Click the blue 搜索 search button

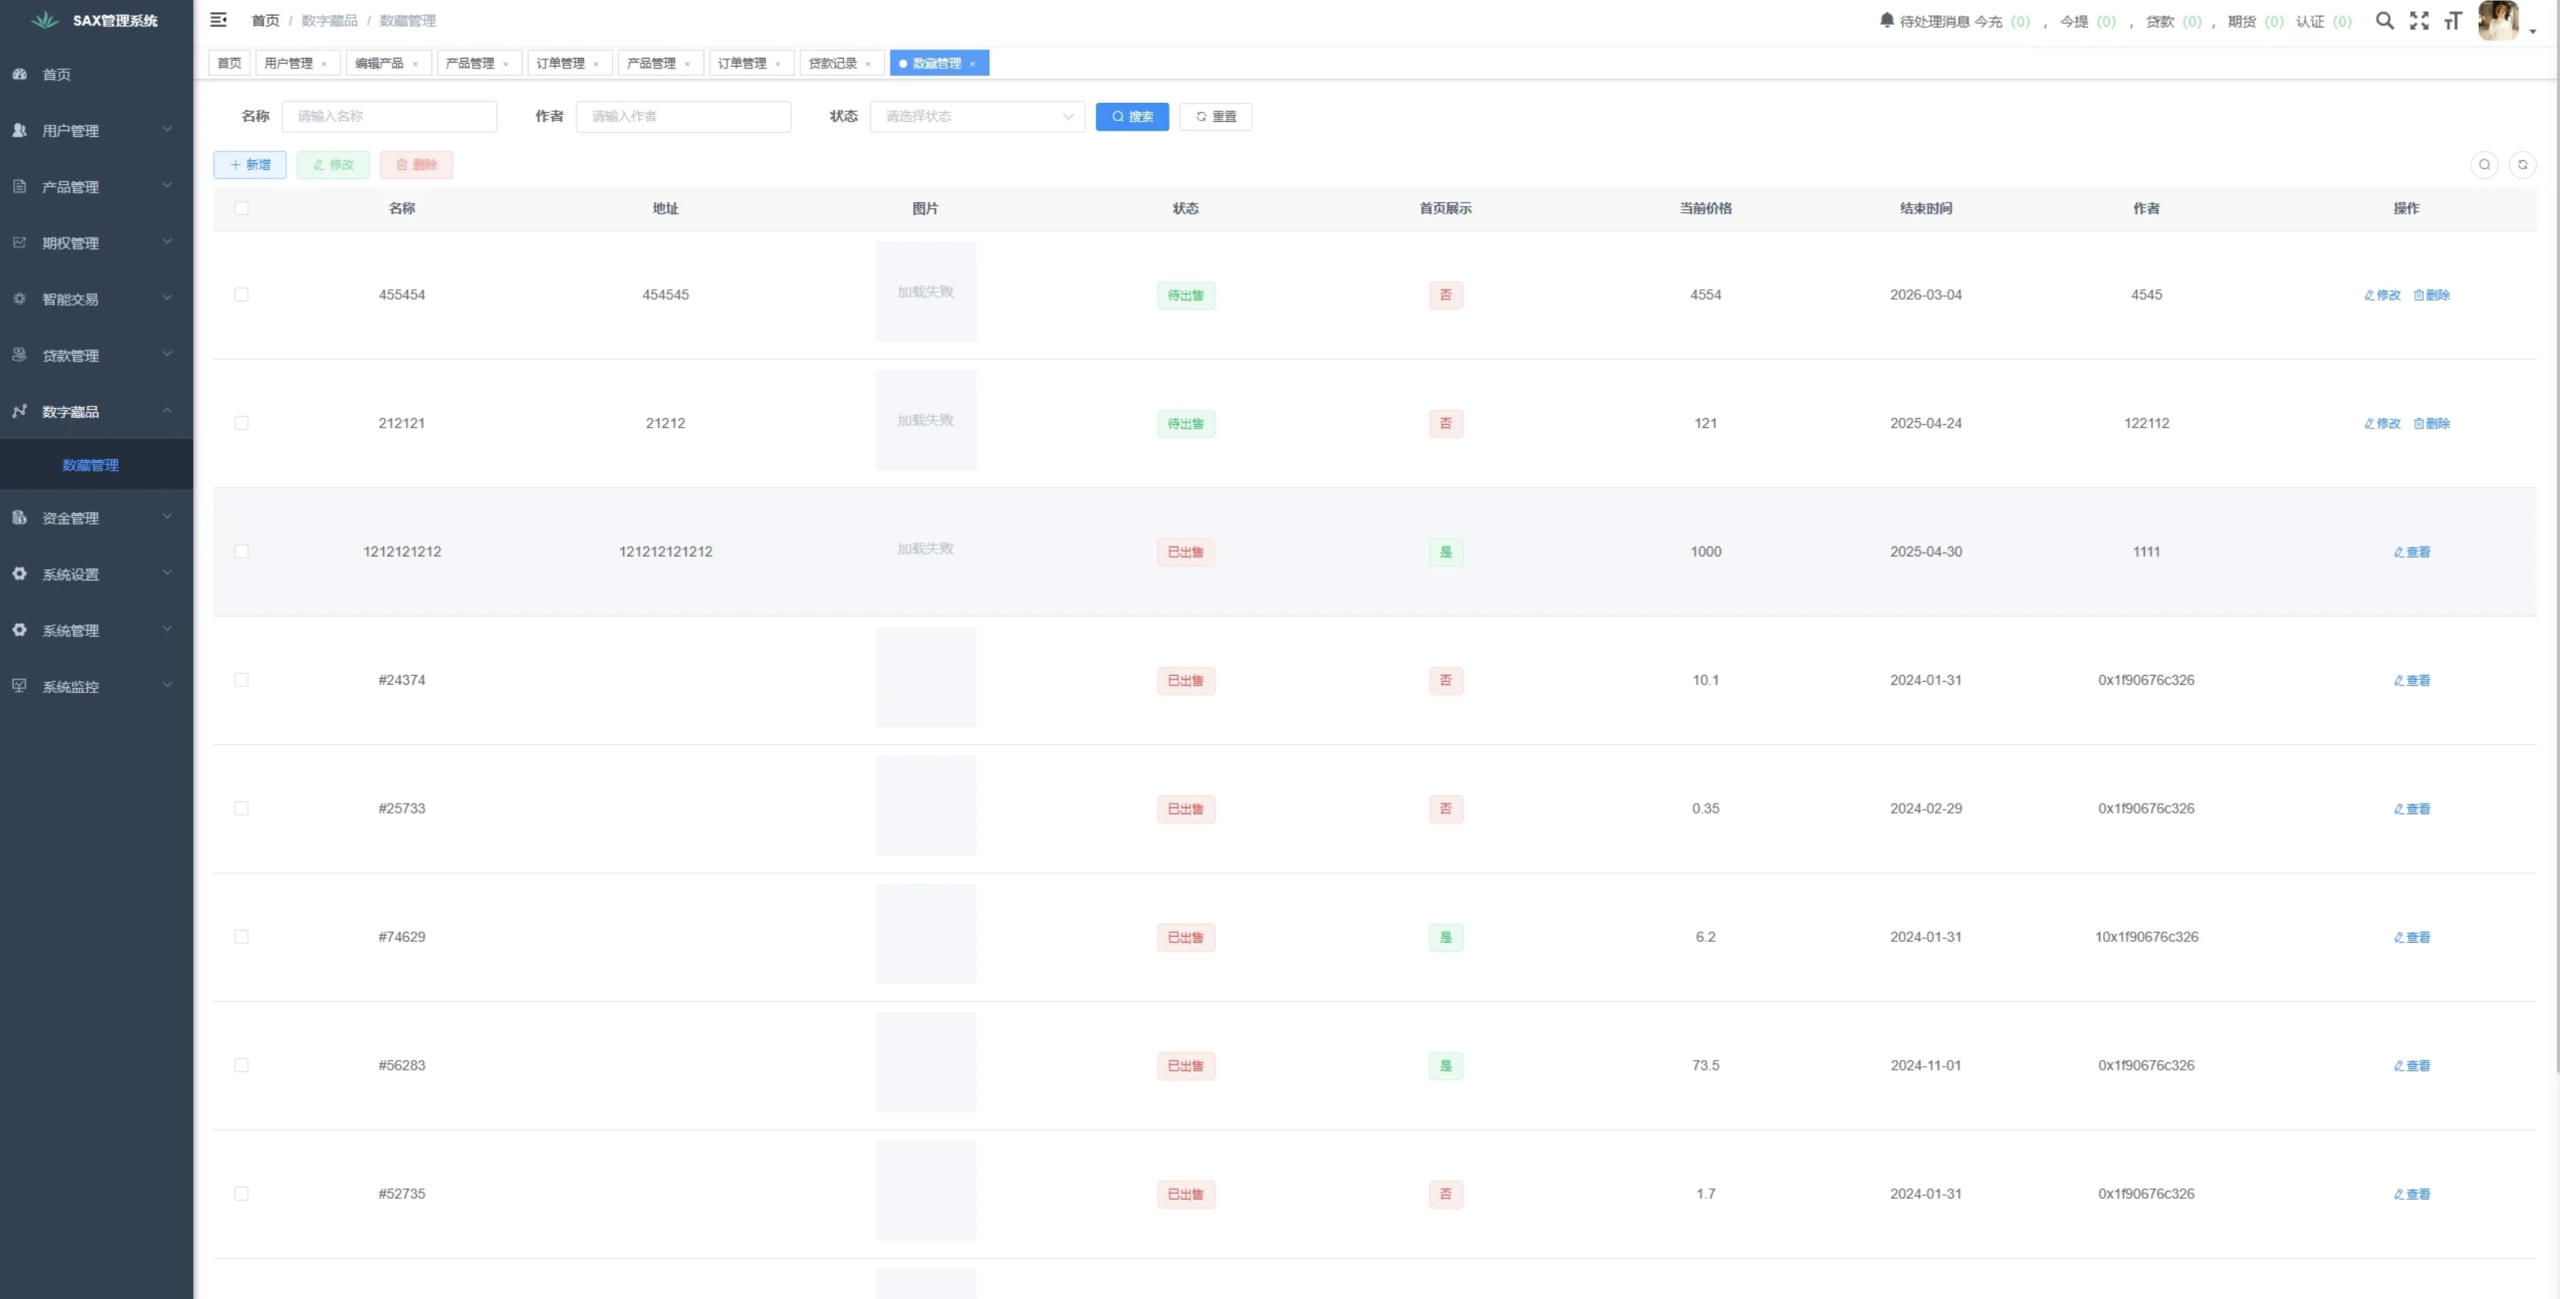click(1132, 116)
